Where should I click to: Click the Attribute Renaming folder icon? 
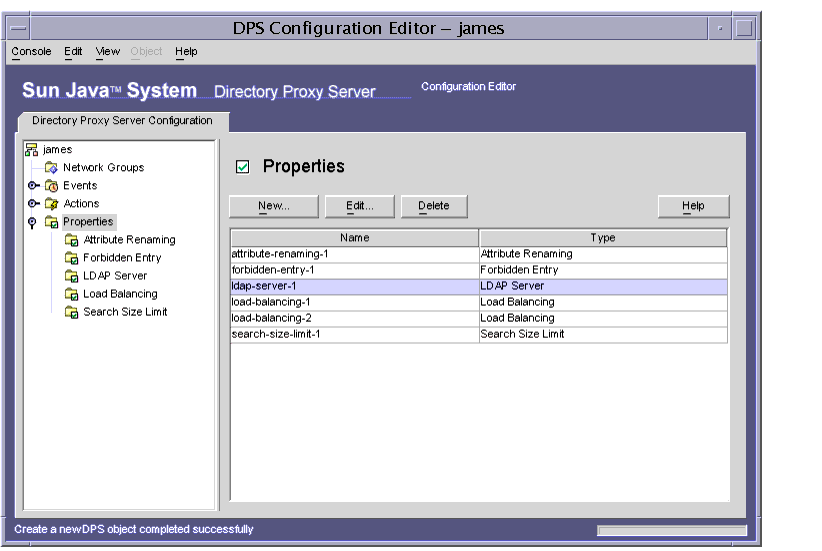tap(71, 240)
